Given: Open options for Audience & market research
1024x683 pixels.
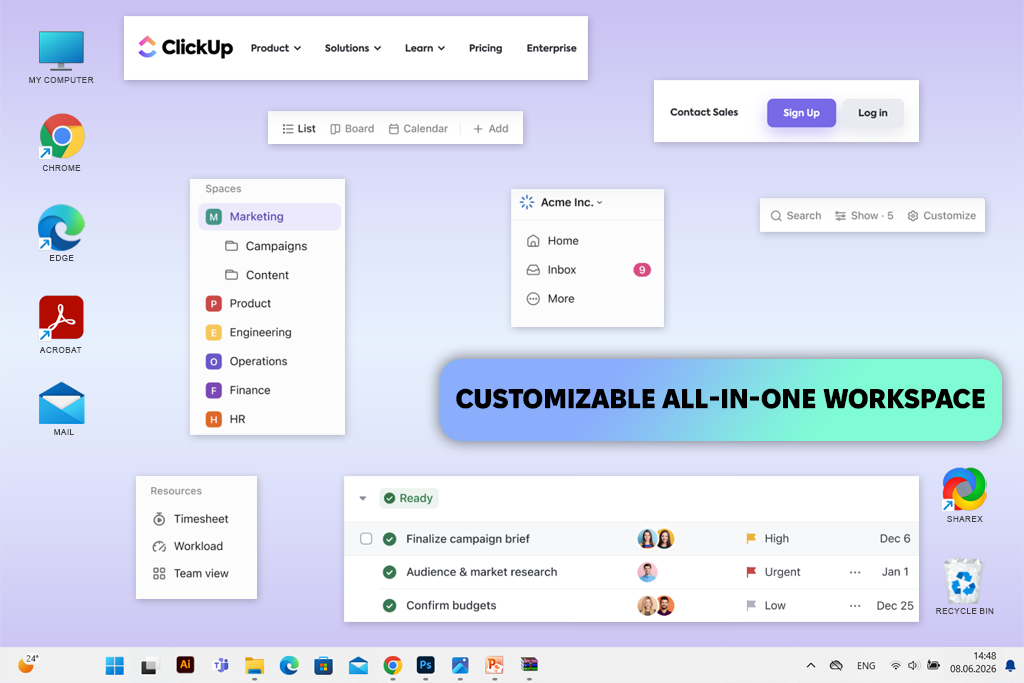Looking at the screenshot, I should click(x=855, y=573).
